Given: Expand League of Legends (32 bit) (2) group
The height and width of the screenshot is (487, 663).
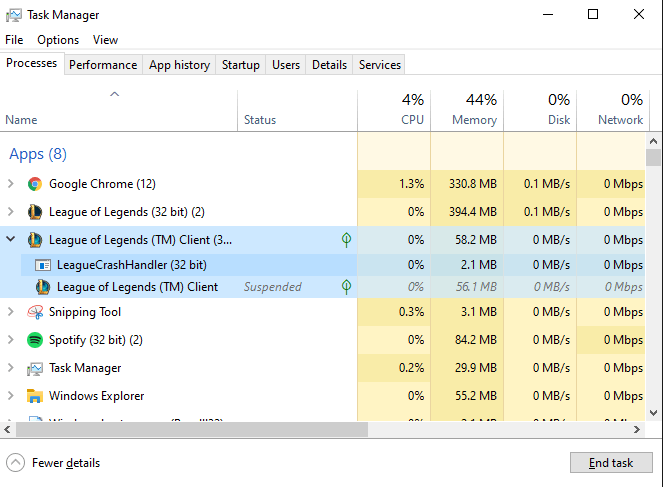Looking at the screenshot, I should 11,211.
